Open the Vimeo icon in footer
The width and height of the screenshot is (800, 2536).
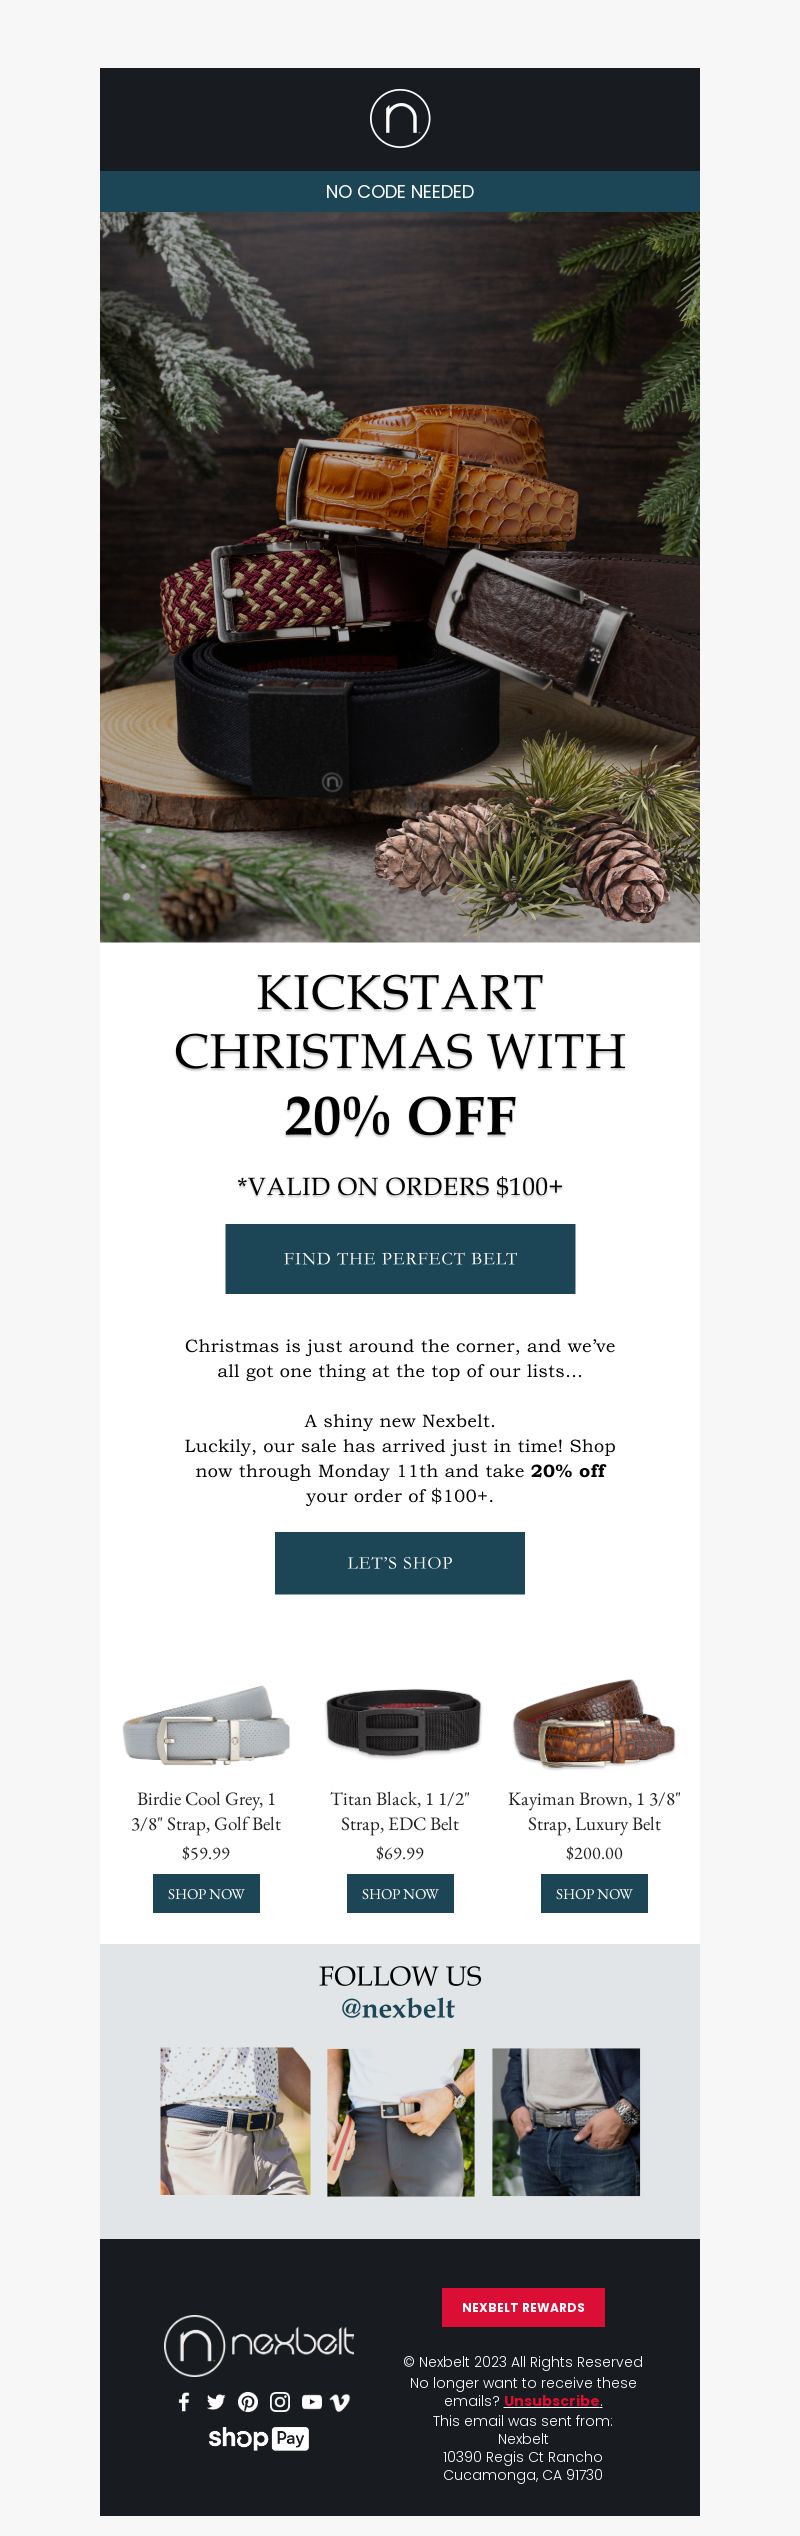point(340,2401)
